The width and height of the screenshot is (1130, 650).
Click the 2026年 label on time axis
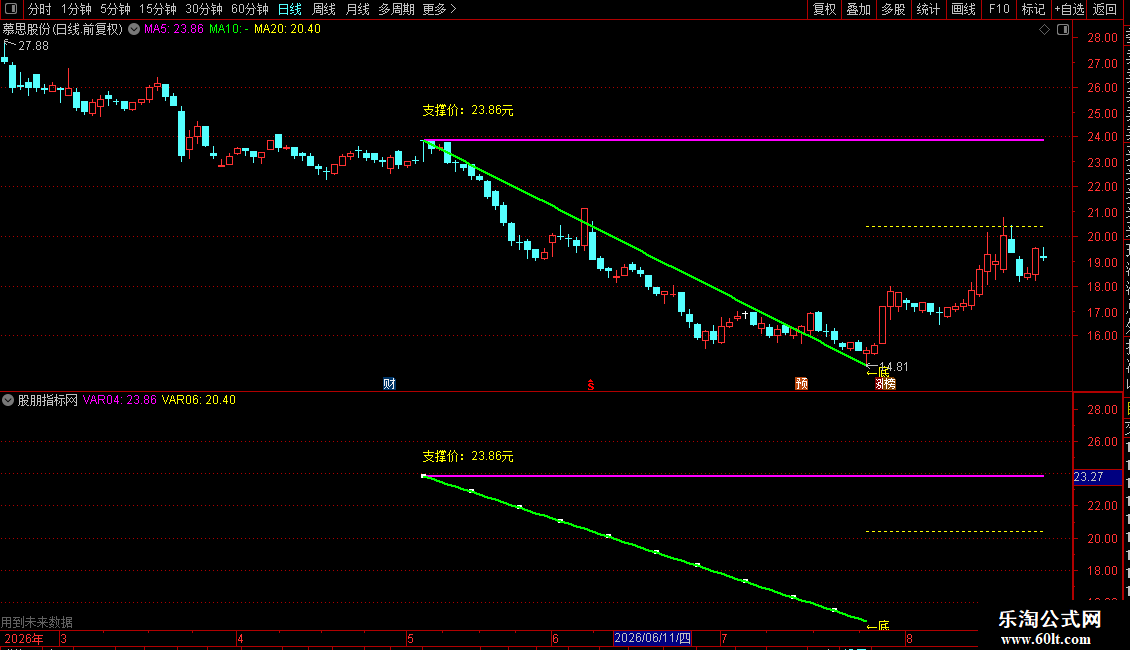(24, 638)
